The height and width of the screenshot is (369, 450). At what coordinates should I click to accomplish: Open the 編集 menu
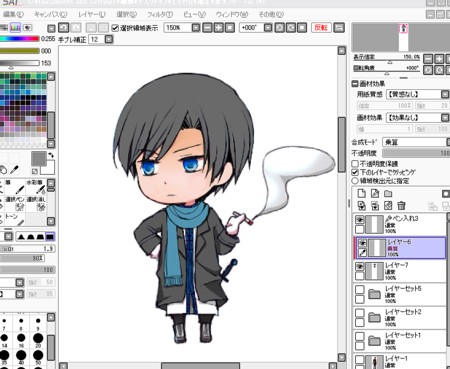pyautogui.click(x=13, y=15)
